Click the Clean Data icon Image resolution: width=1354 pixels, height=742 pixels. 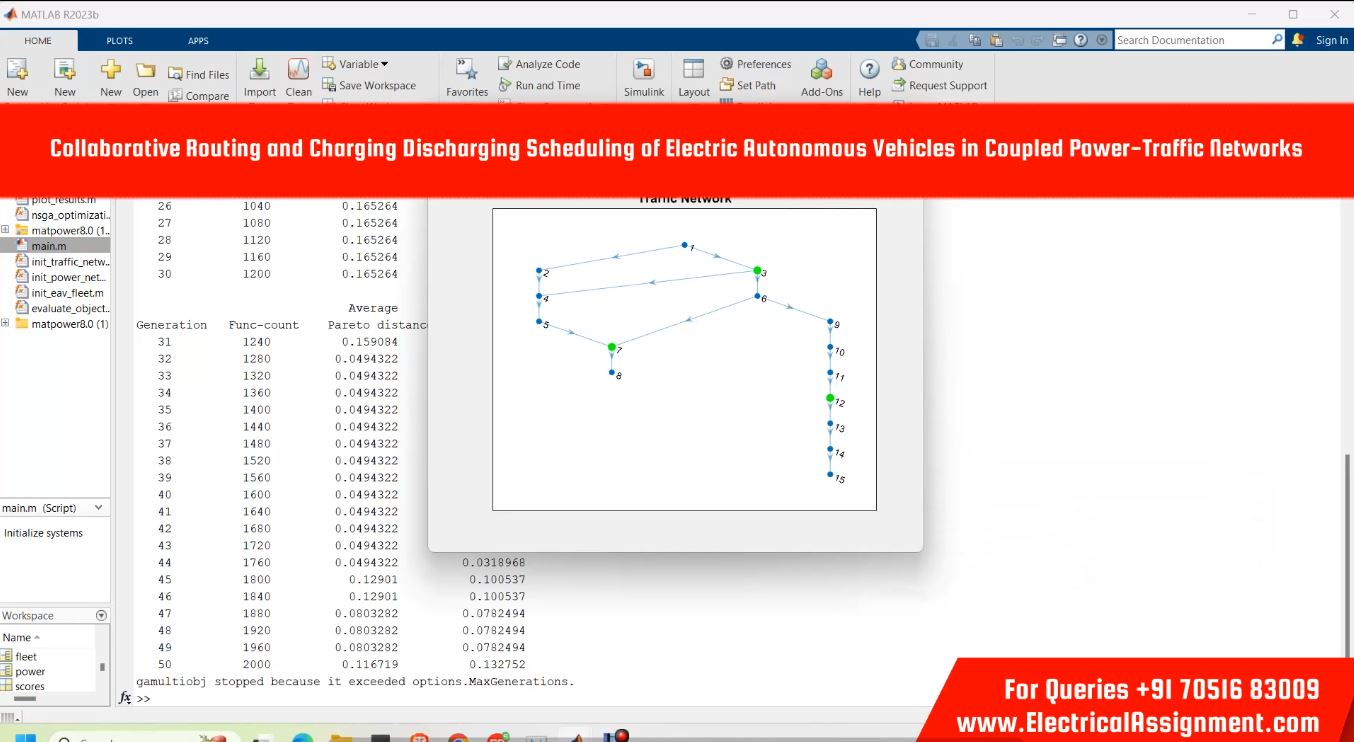coord(298,71)
